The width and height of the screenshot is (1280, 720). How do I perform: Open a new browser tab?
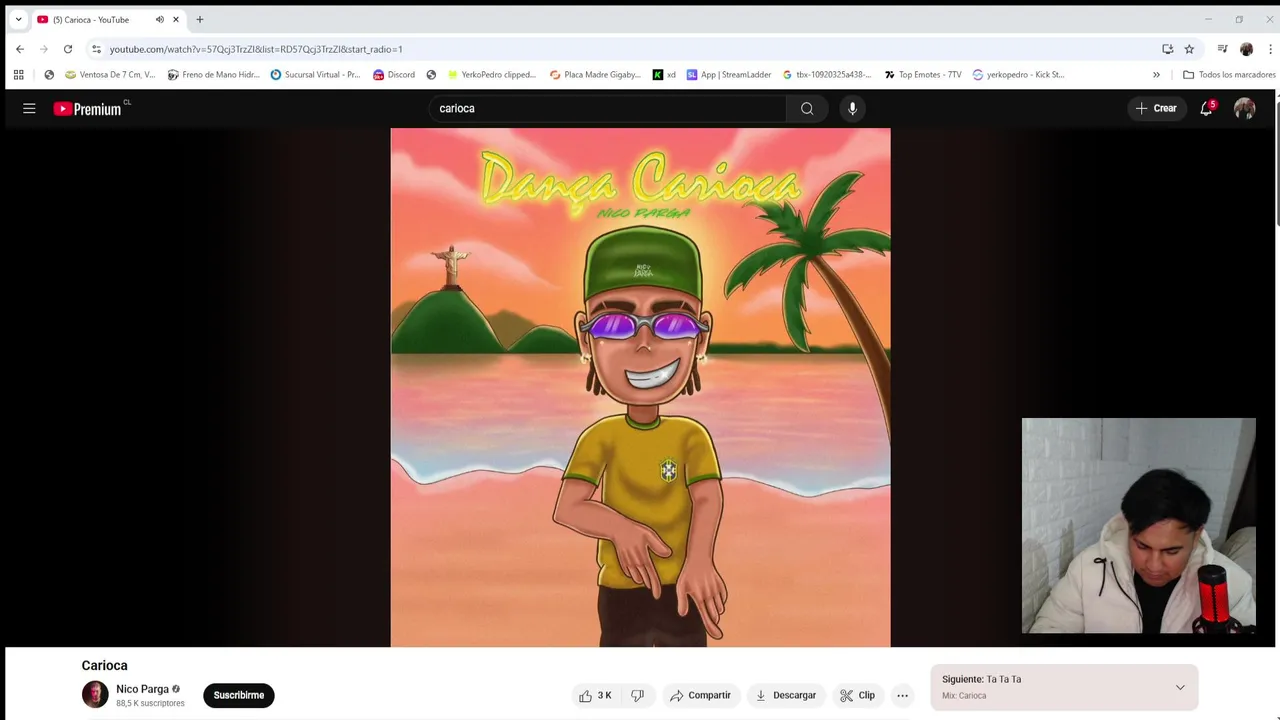coord(199,19)
